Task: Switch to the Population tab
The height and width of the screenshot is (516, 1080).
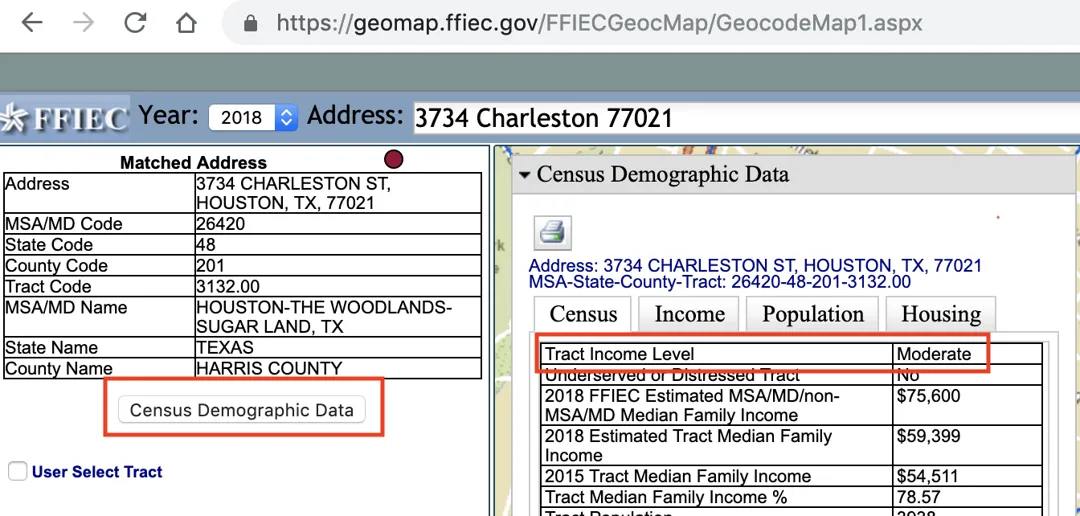Action: [813, 314]
